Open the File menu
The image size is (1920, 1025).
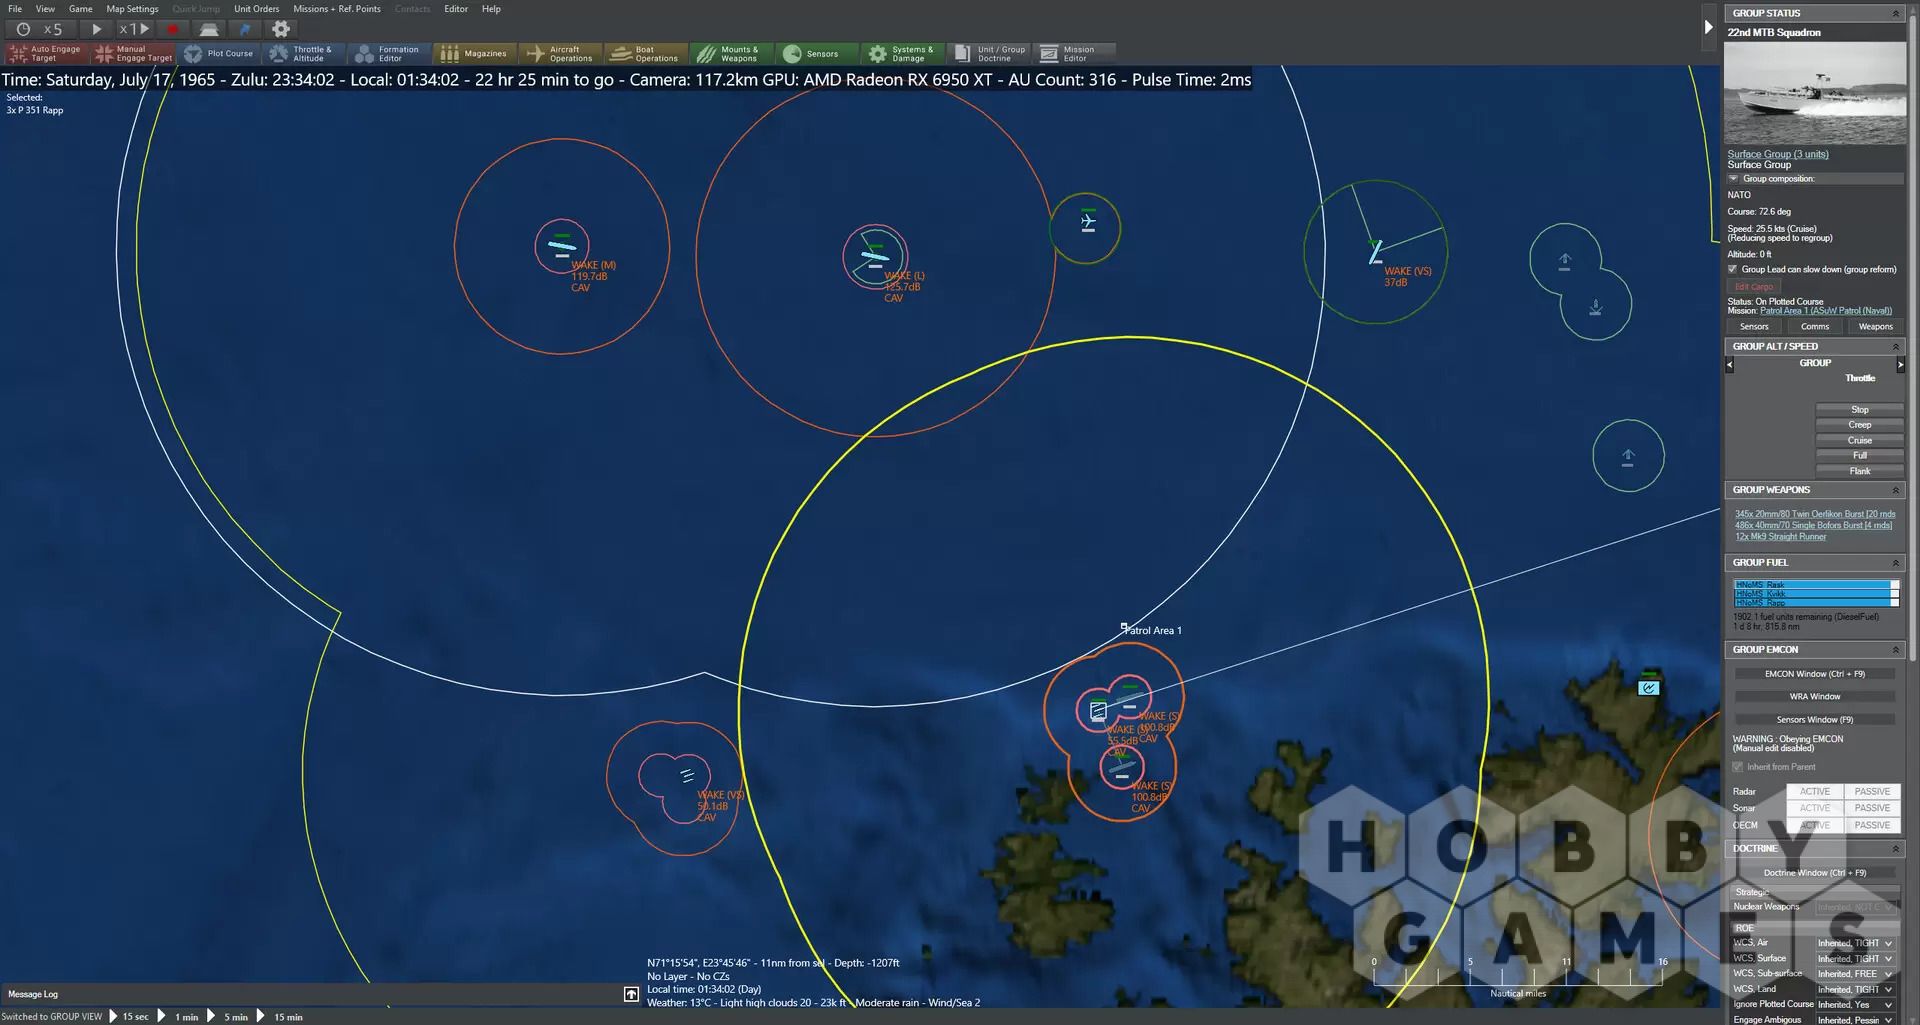click(15, 9)
